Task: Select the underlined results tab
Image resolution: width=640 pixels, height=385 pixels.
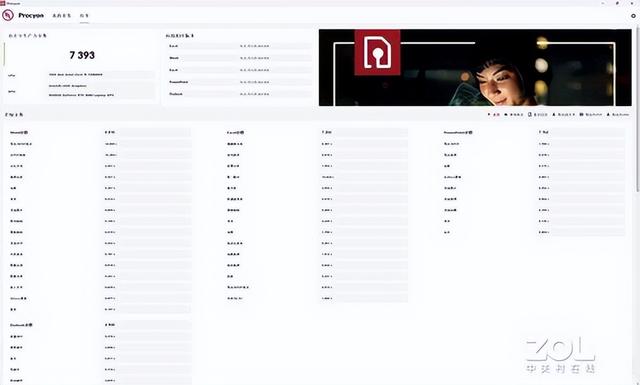Action: tap(84, 16)
